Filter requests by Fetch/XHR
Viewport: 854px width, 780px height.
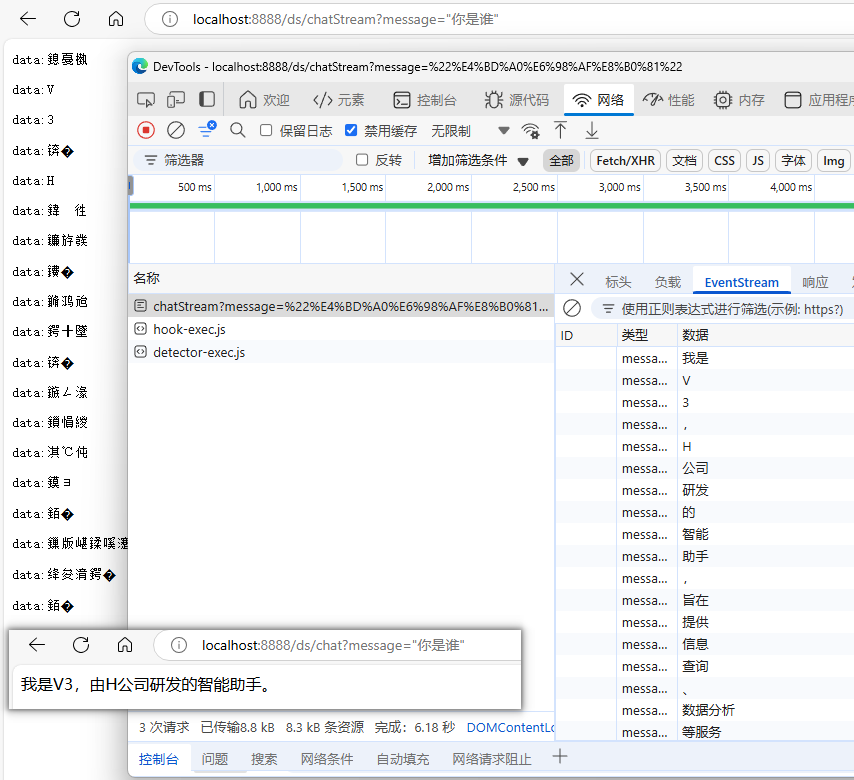tap(625, 160)
